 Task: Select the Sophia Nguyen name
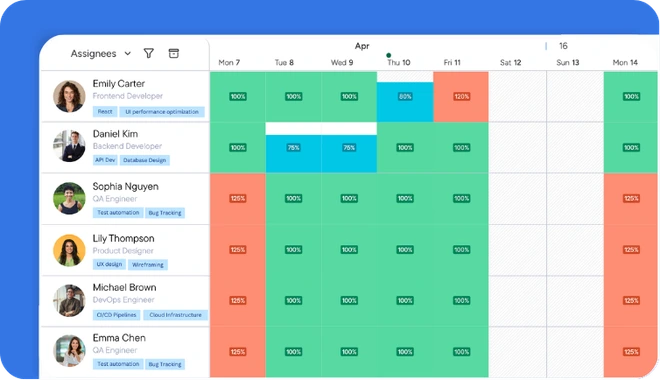coord(125,186)
